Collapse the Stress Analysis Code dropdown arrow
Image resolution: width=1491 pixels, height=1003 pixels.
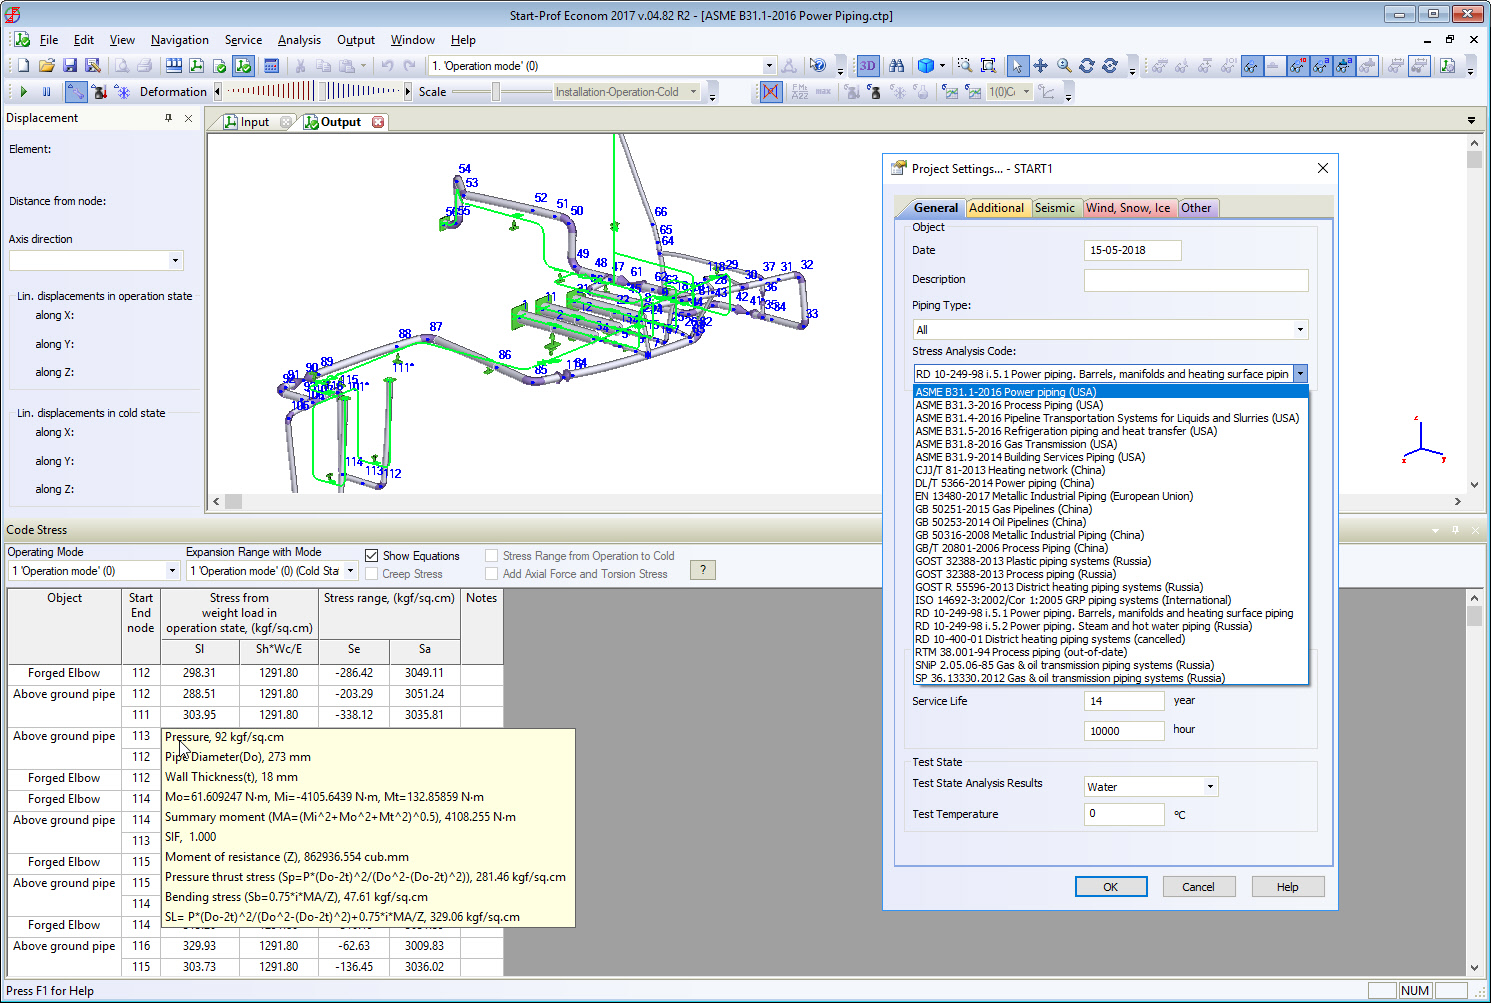(x=1300, y=374)
